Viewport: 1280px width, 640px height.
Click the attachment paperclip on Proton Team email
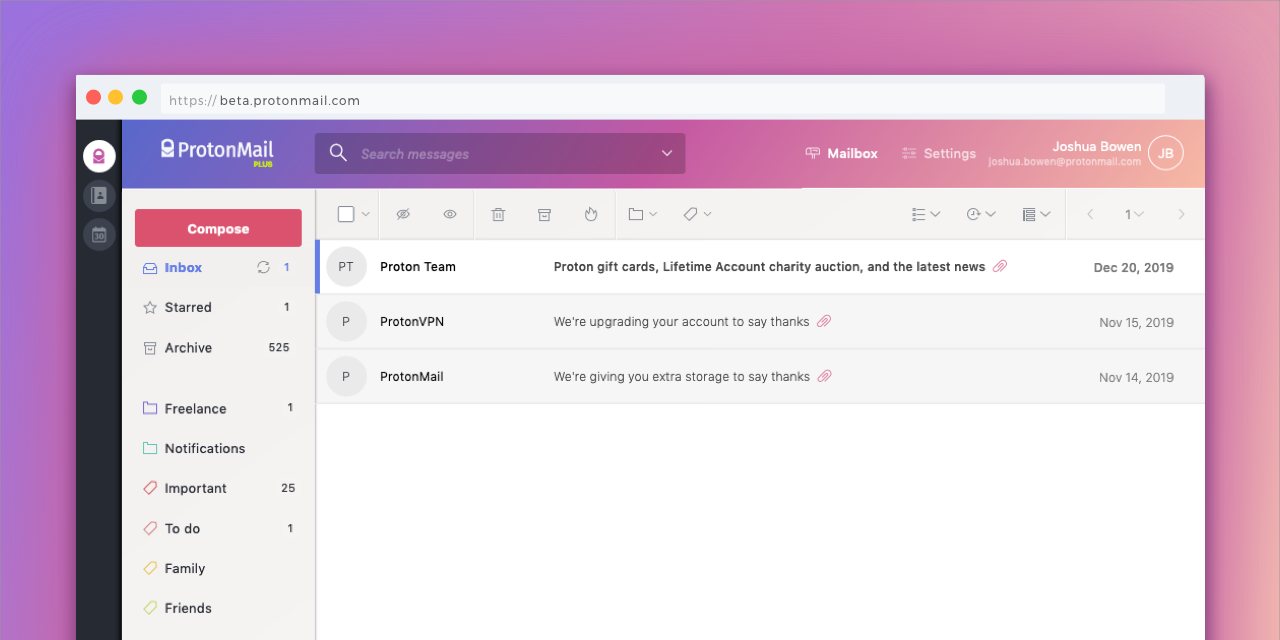tap(1000, 266)
